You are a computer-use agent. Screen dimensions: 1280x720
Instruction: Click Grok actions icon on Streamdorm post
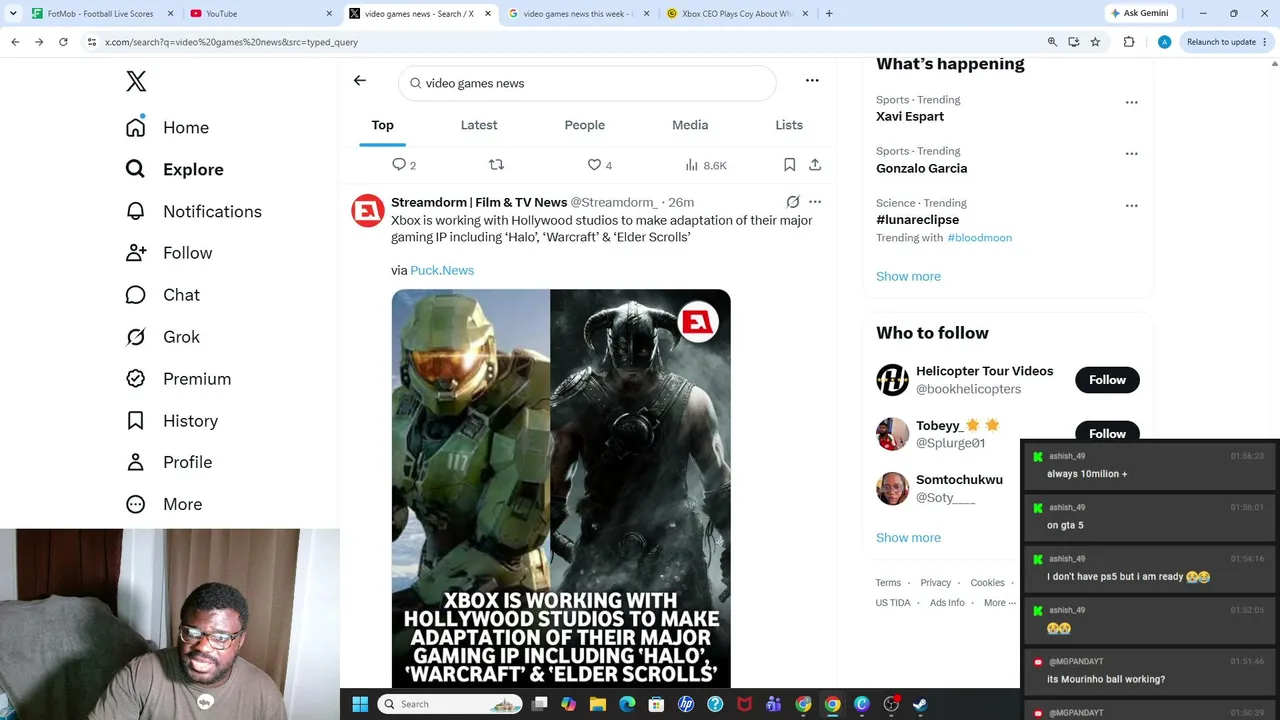(793, 202)
